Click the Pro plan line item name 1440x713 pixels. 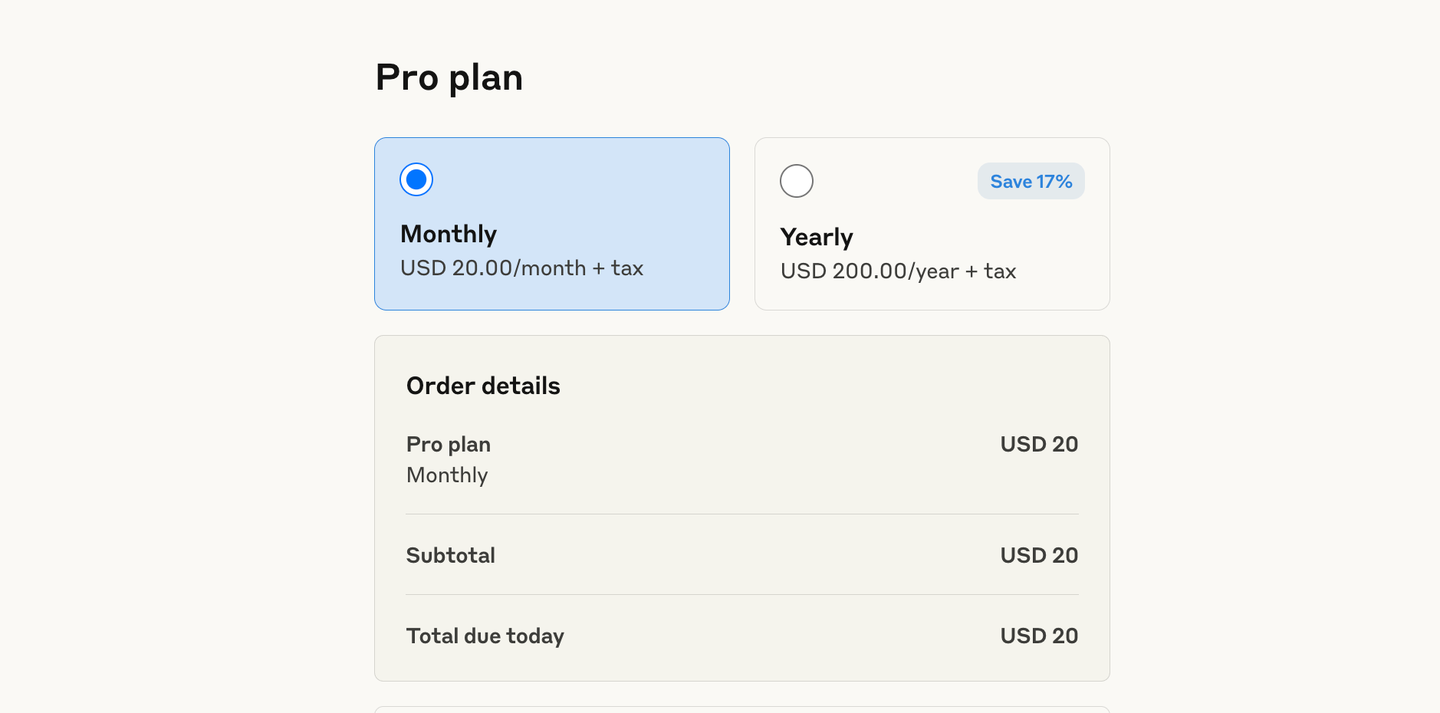[x=448, y=444]
